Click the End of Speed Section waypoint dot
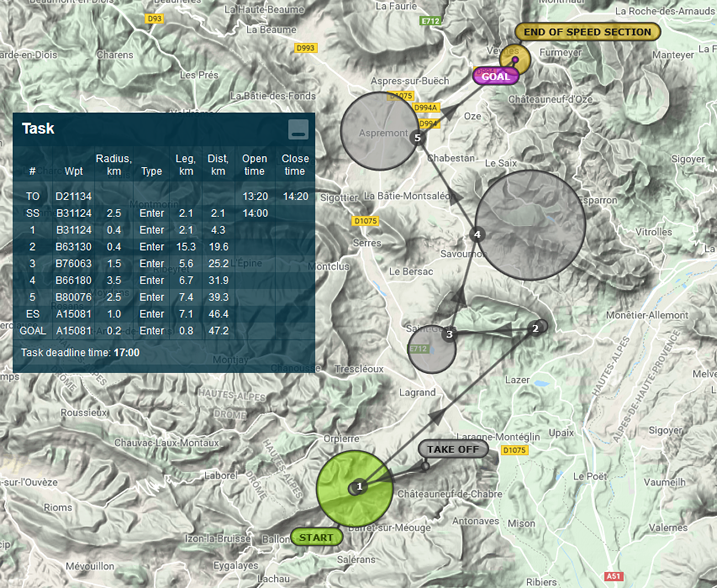 coord(515,59)
